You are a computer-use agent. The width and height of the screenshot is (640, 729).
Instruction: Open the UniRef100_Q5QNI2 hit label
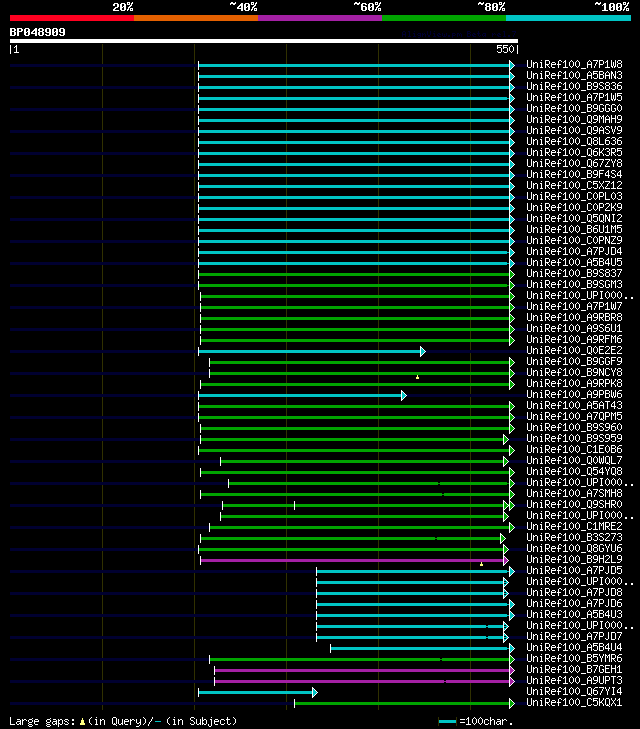tap(574, 219)
